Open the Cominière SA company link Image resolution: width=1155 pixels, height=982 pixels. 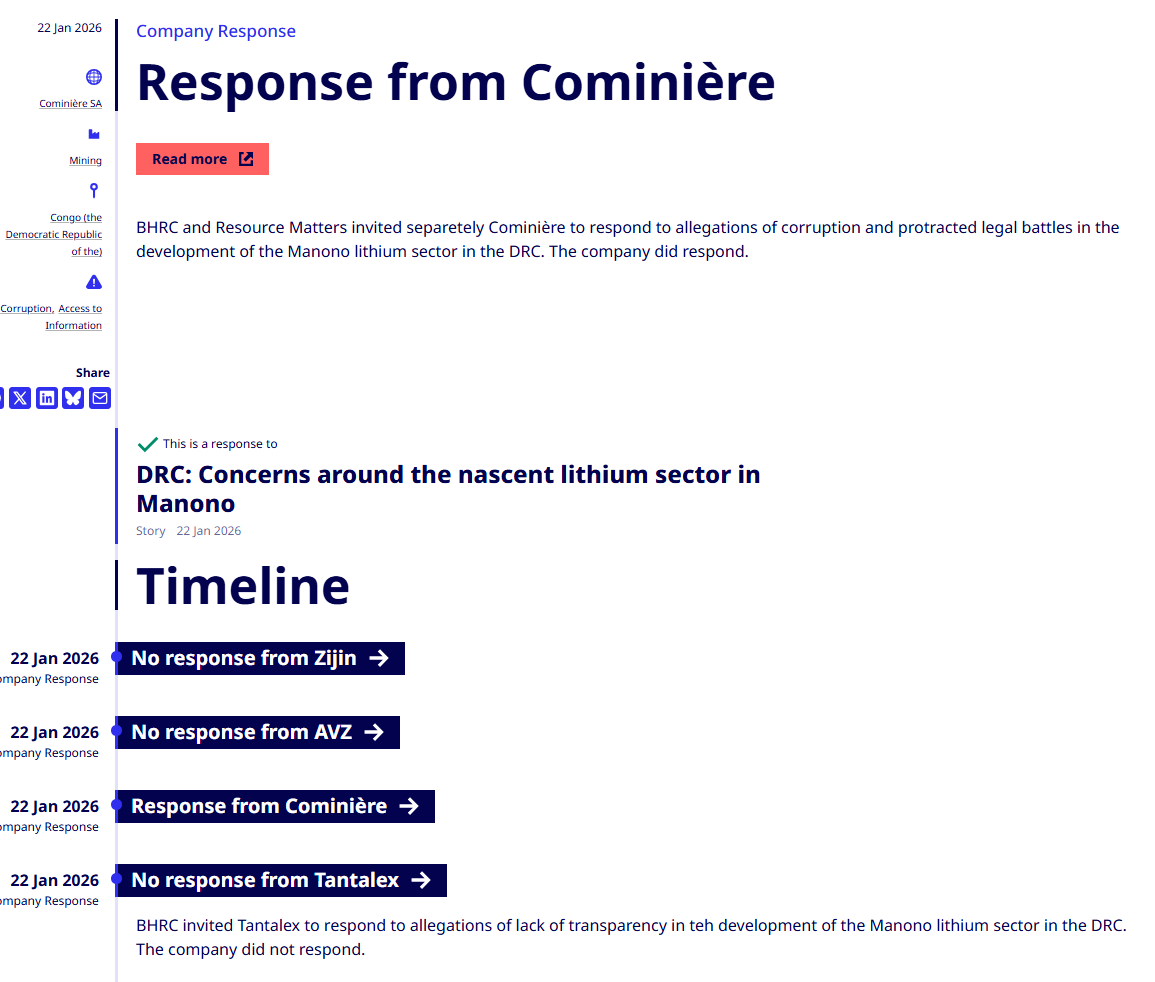(70, 104)
